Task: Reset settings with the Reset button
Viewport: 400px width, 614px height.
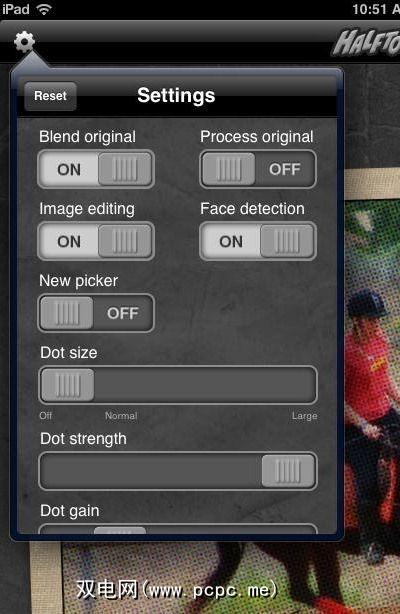Action: 50,96
